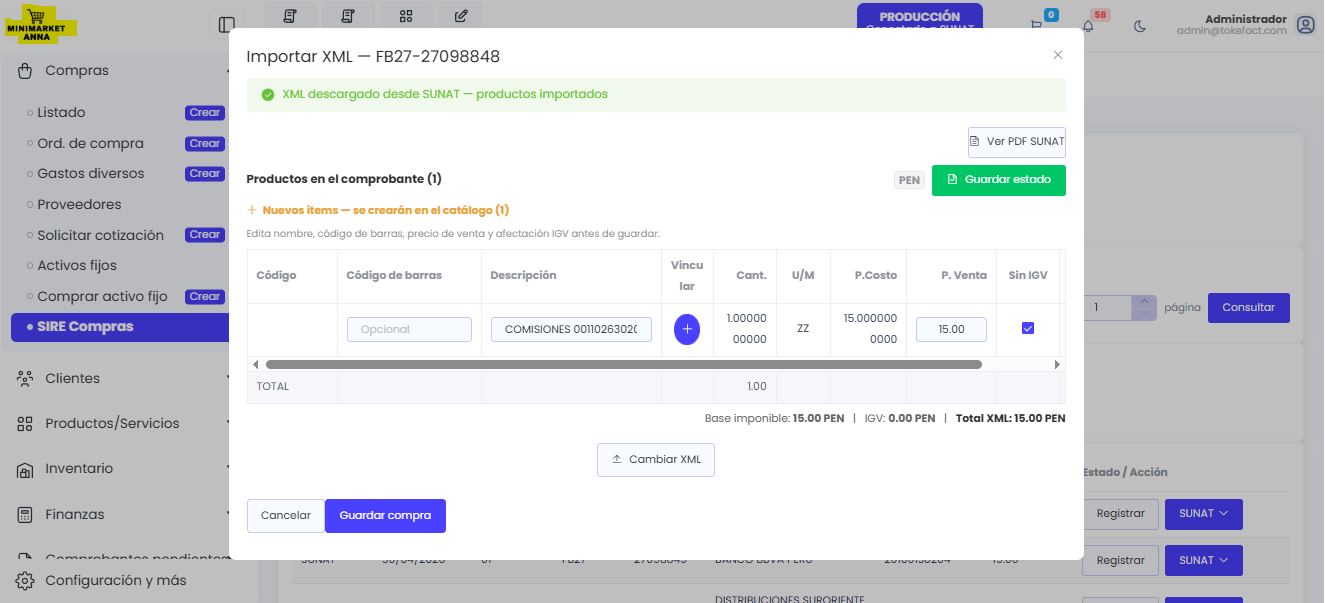1325x603 pixels.
Task: Click the green Guardar estado button
Action: pyautogui.click(x=999, y=180)
